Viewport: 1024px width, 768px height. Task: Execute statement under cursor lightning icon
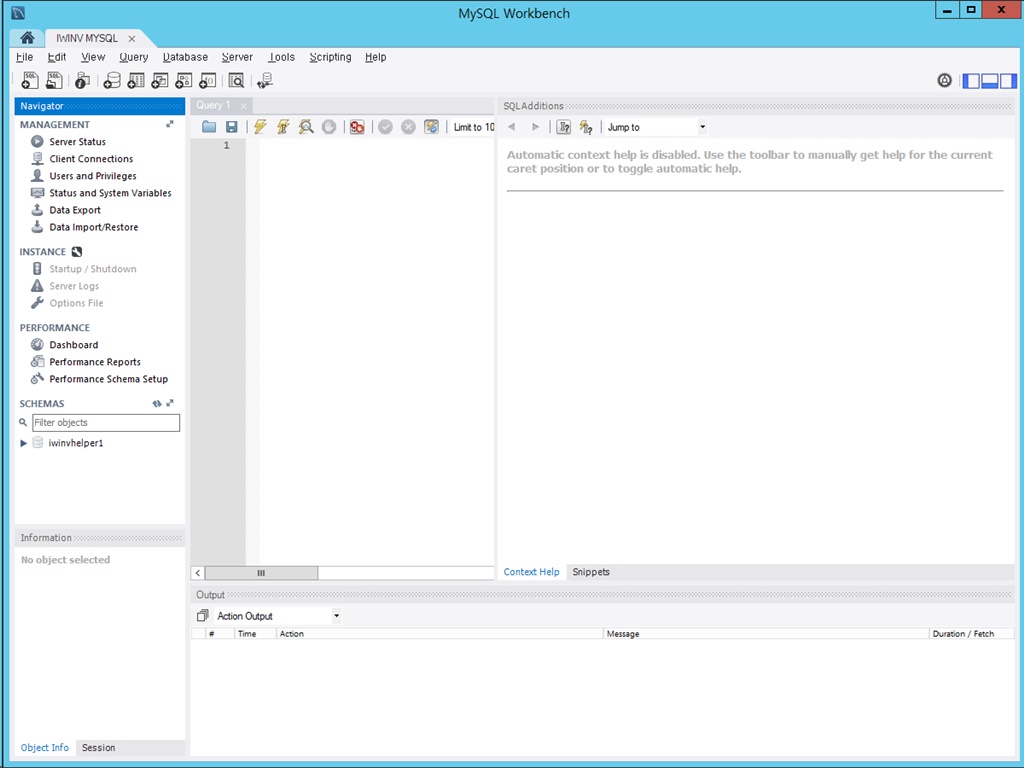(x=283, y=127)
